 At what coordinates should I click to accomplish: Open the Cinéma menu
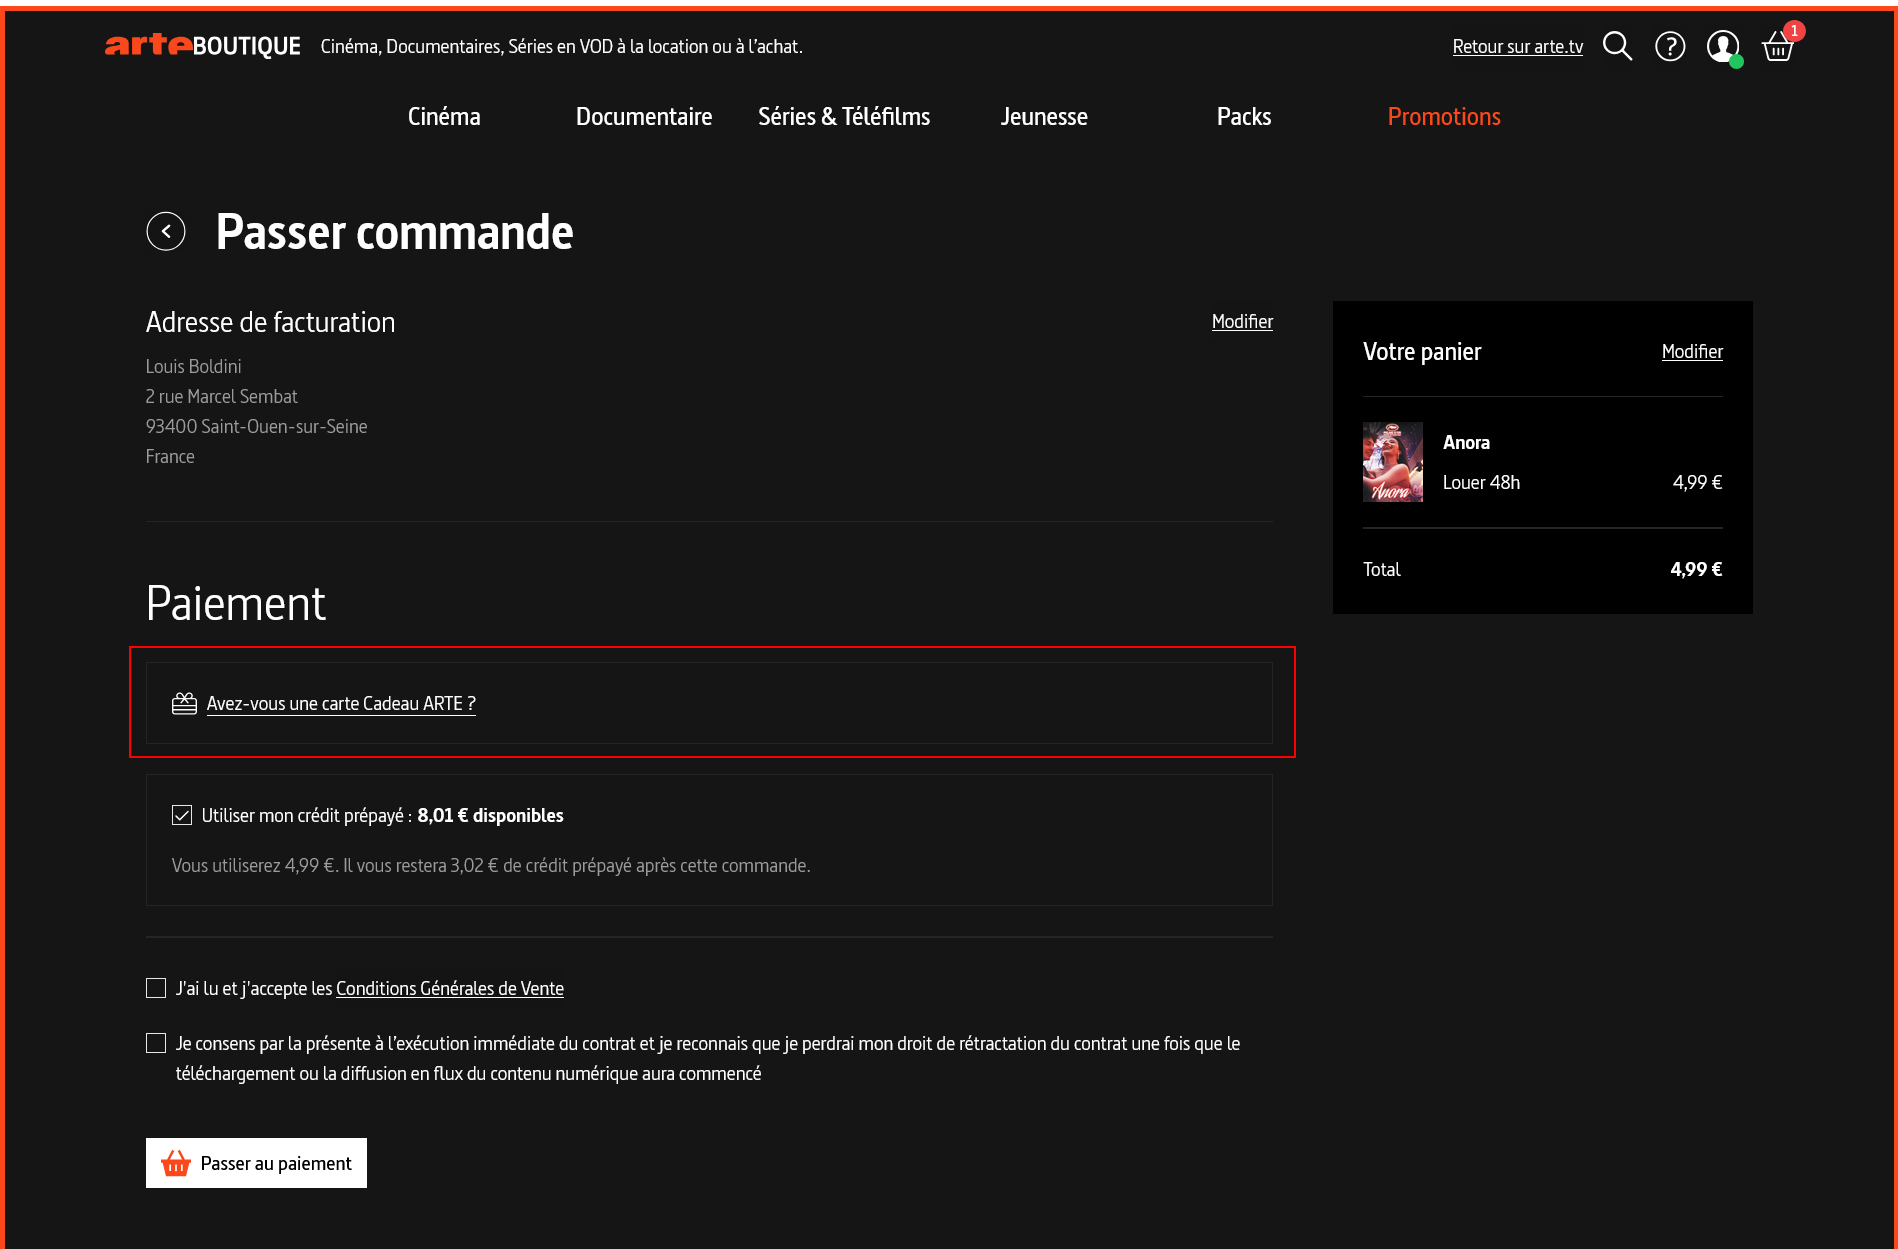[x=444, y=116]
